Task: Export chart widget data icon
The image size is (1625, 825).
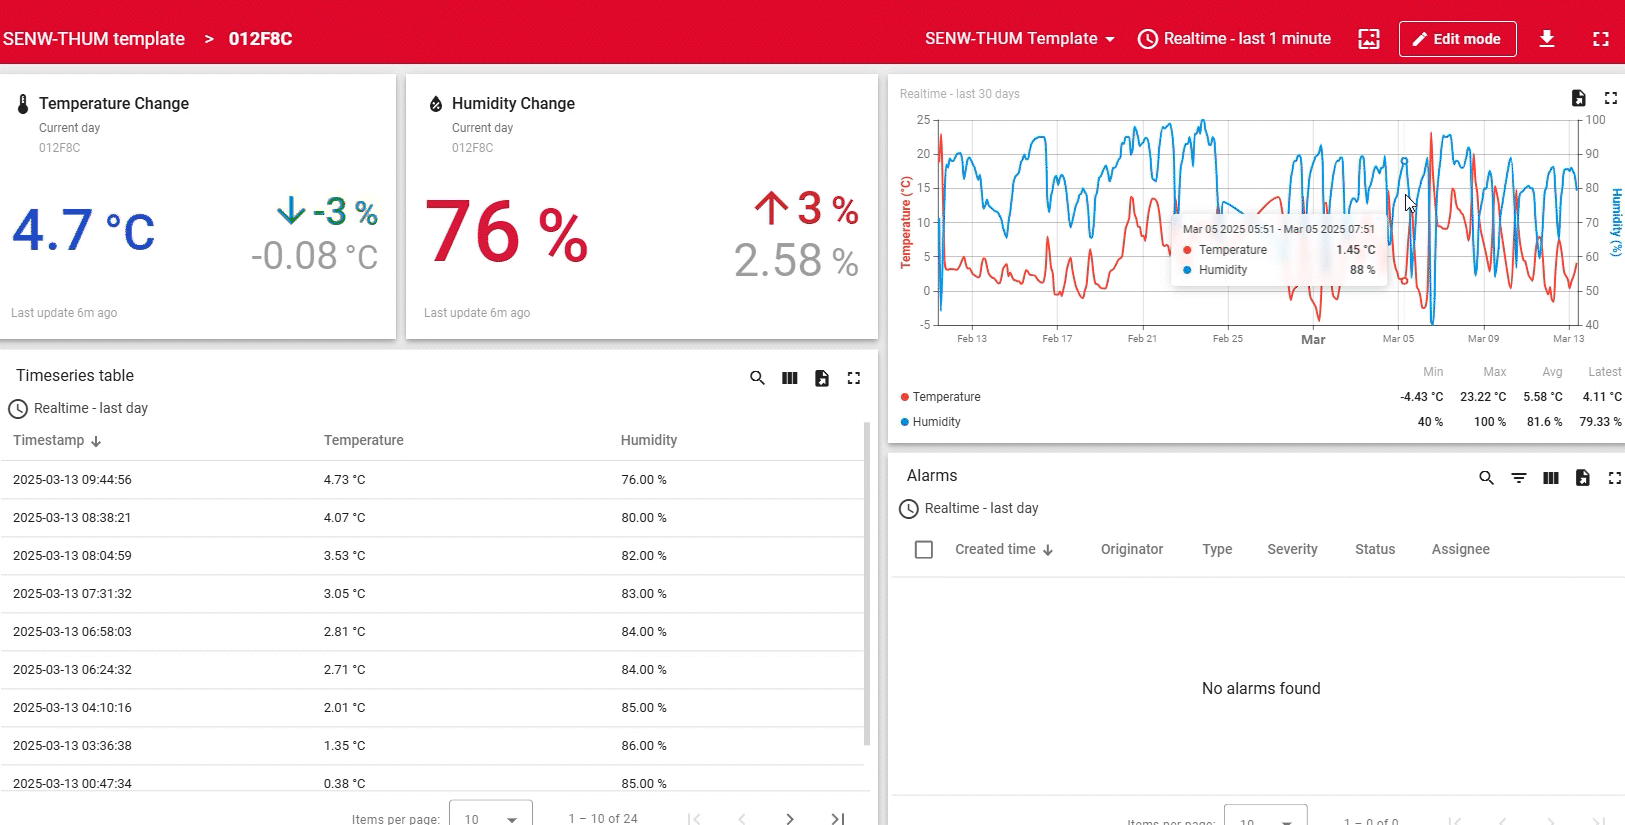Action: (1578, 98)
